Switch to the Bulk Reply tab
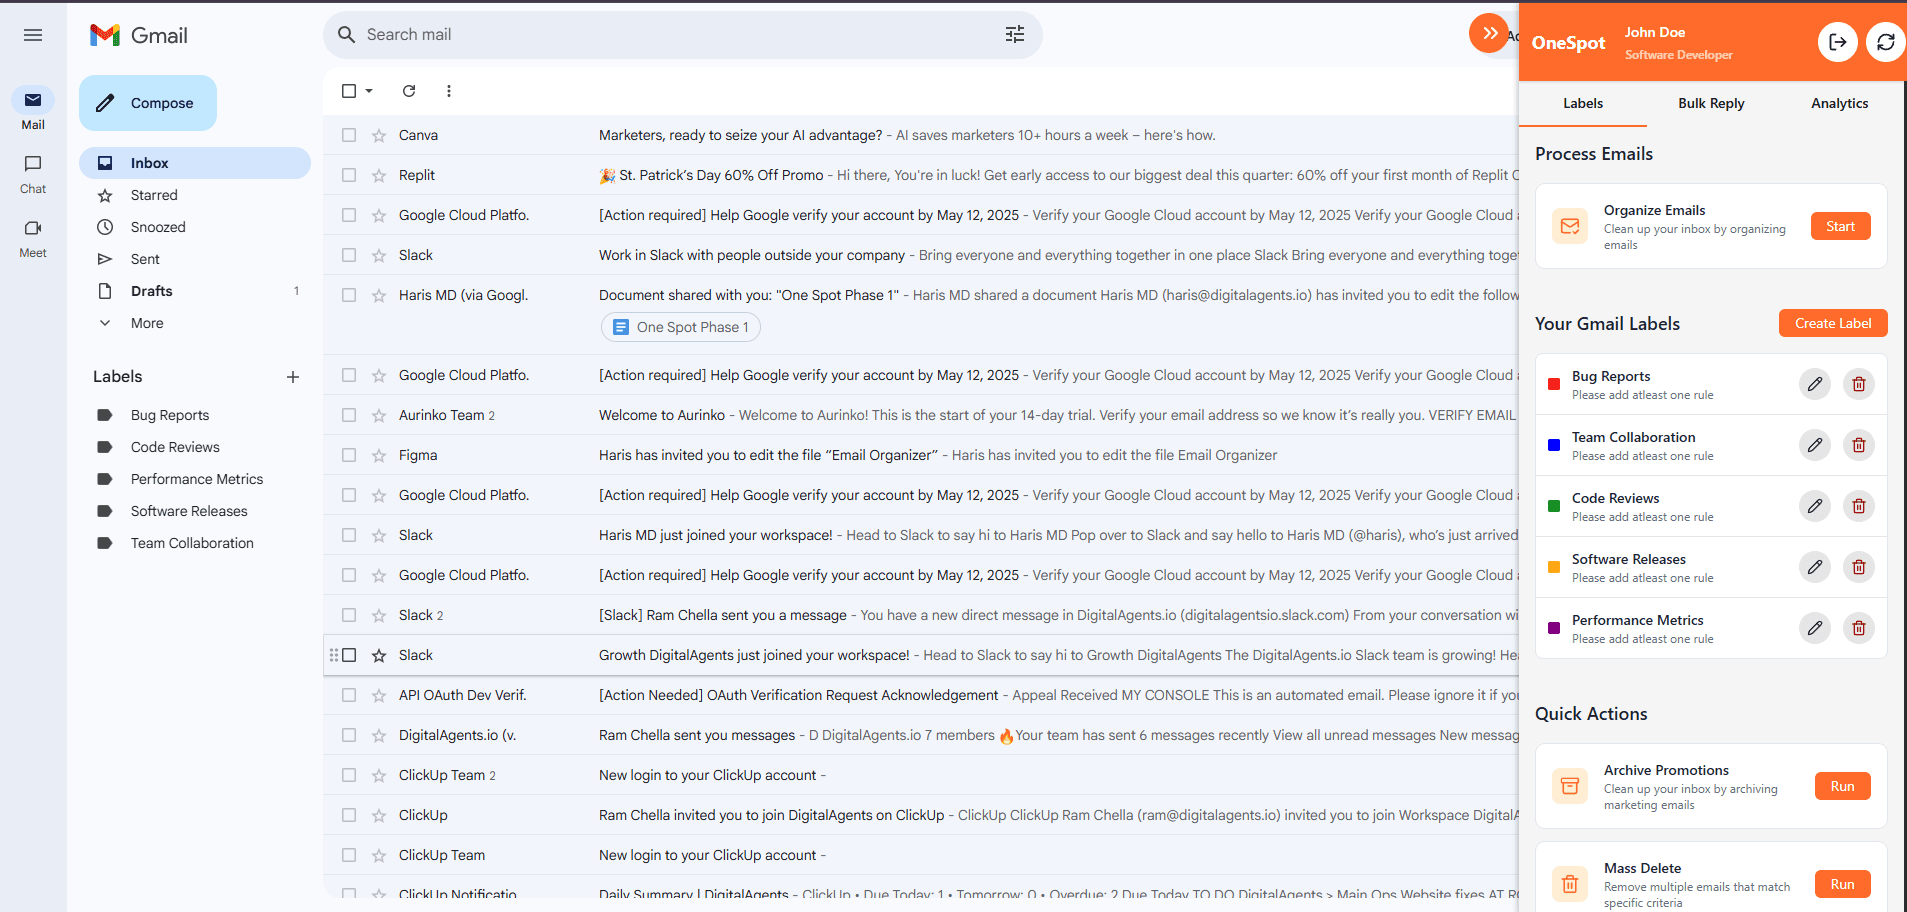 [1711, 103]
